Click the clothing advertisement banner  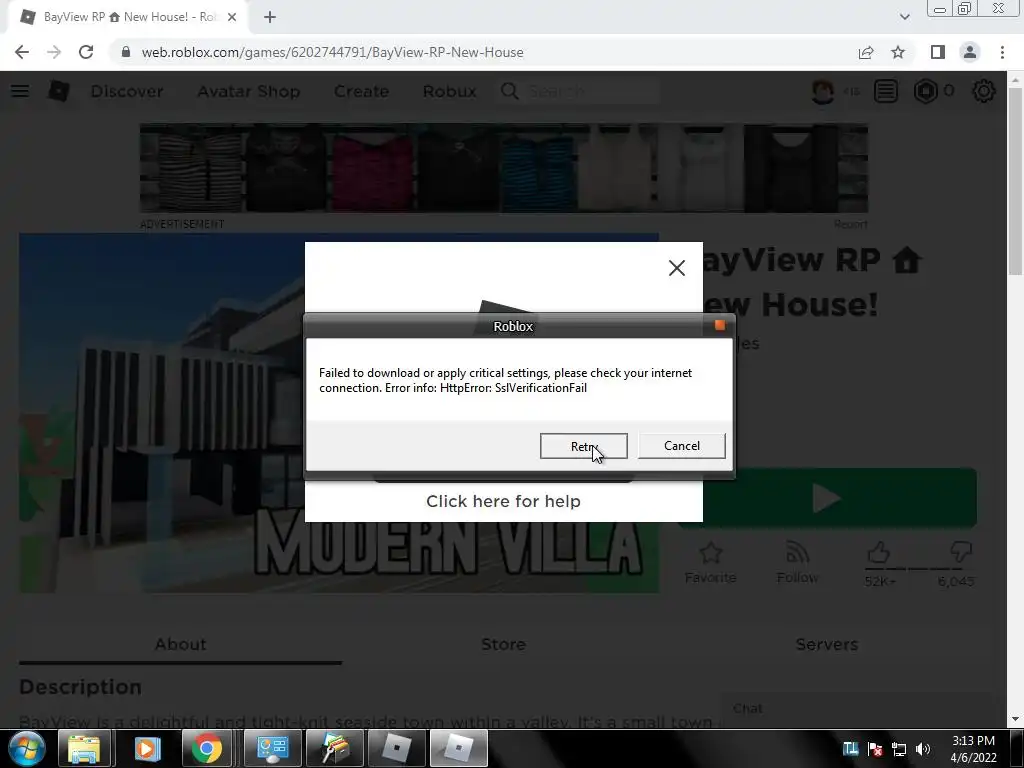click(x=504, y=168)
